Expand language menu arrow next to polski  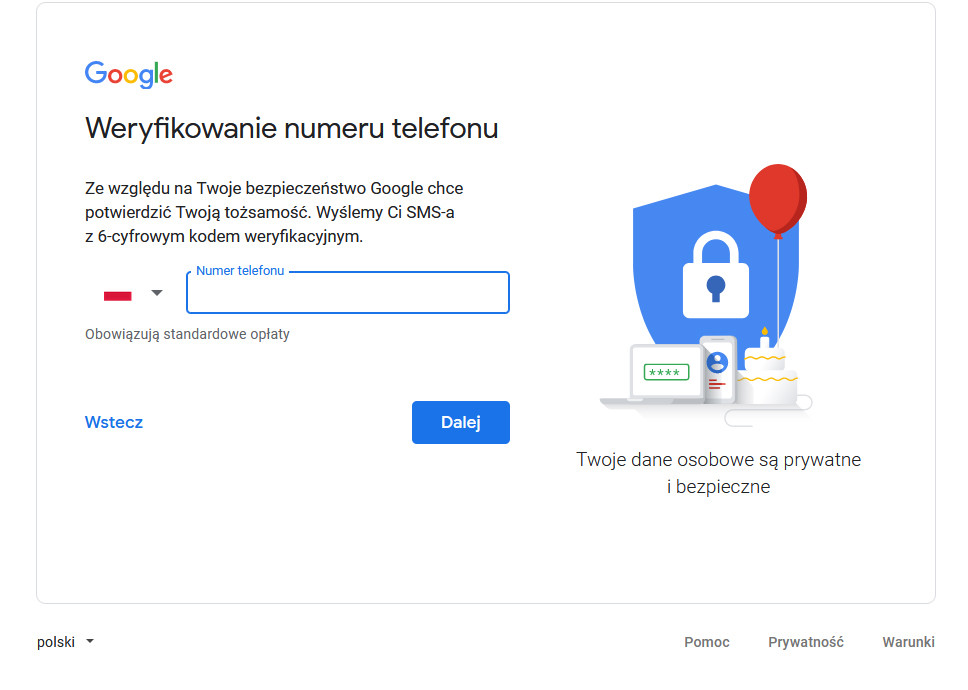(x=90, y=641)
